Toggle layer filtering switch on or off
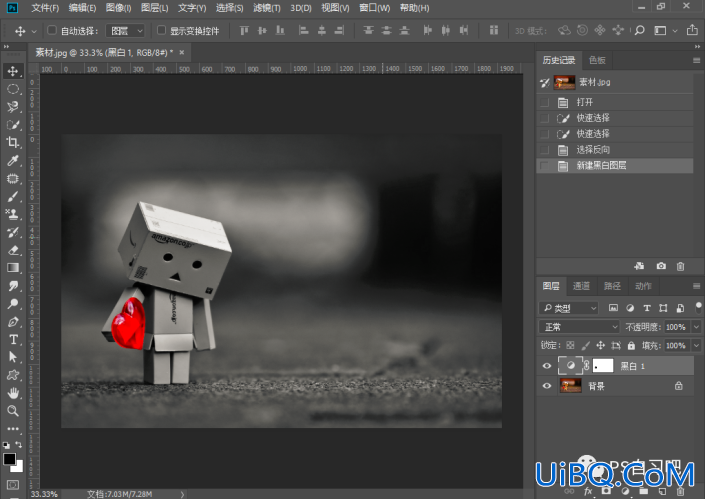705x499 pixels. coord(698,307)
